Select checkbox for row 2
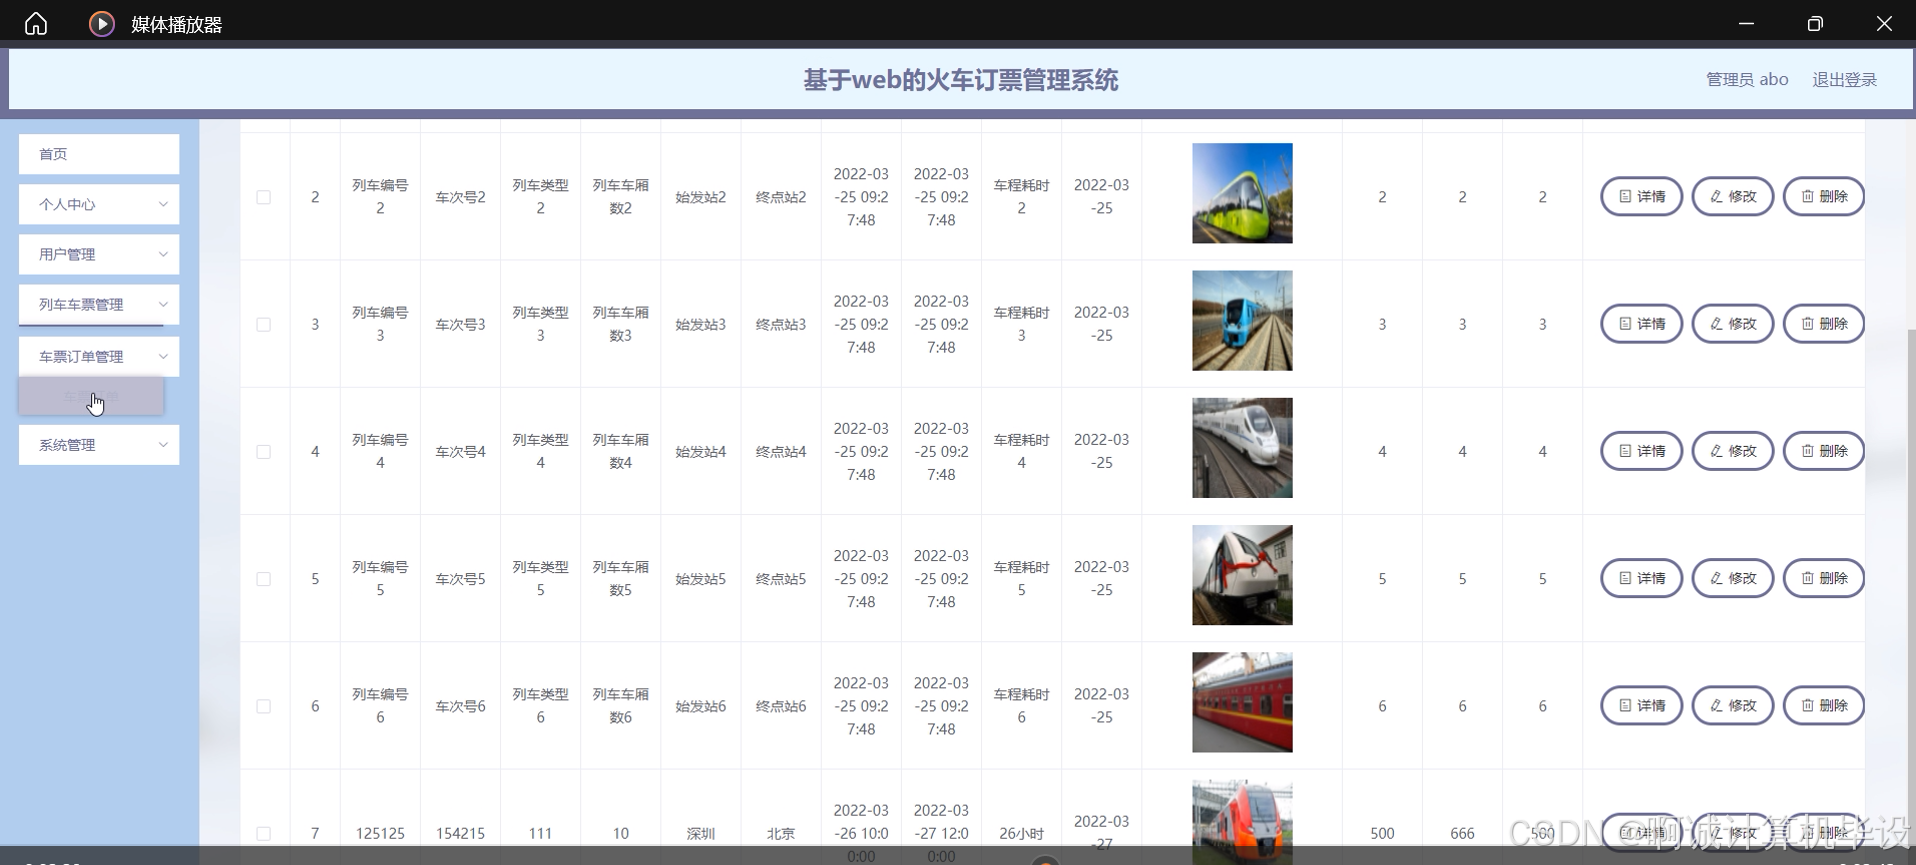The width and height of the screenshot is (1916, 865). click(x=264, y=197)
